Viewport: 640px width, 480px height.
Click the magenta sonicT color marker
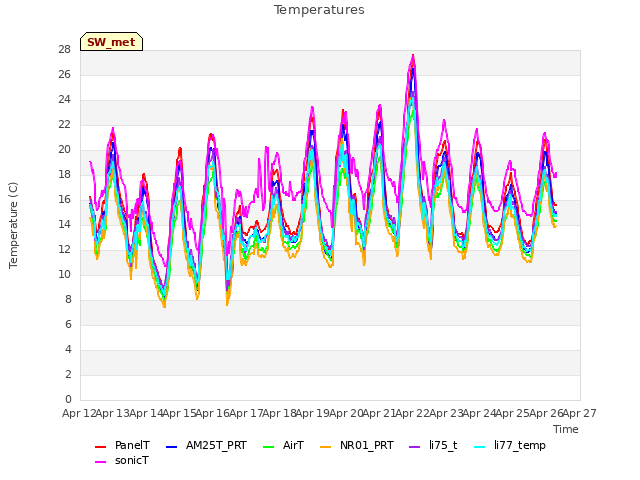coord(100,462)
